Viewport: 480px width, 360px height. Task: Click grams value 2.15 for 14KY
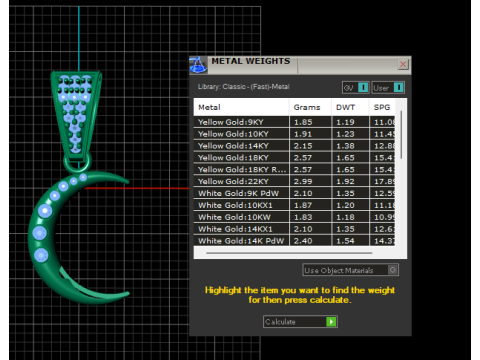[303, 146]
